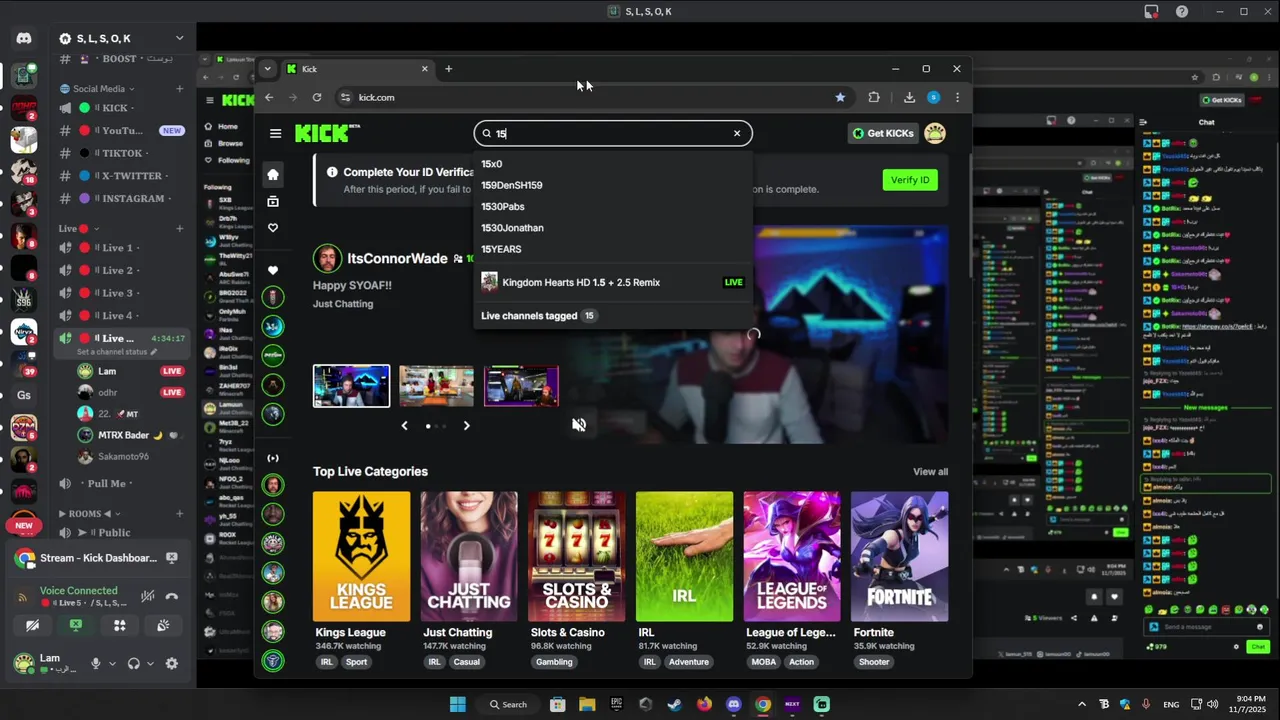
Task: Open ItsConnorWade channel link
Action: coord(397,258)
